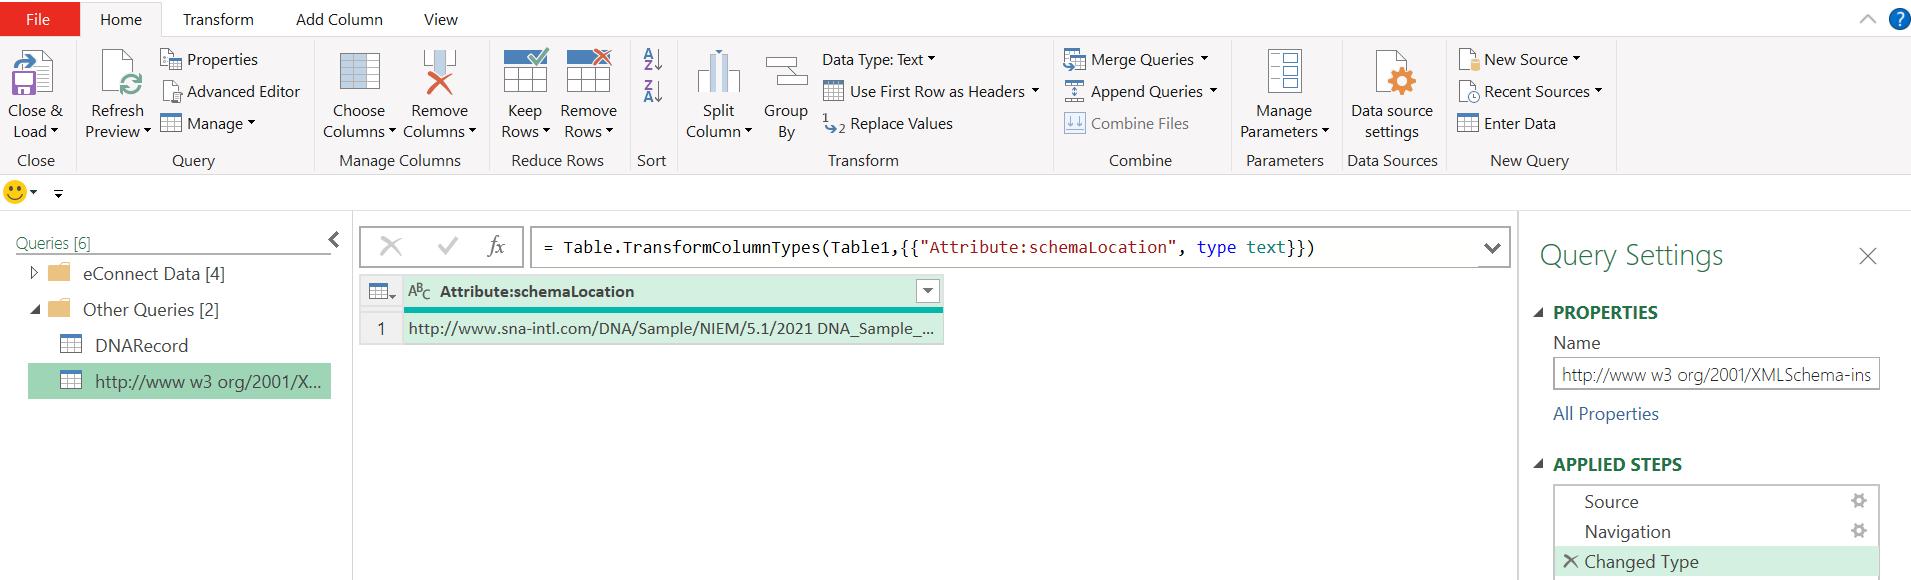Delete the Changed Type step
Image resolution: width=1911 pixels, height=580 pixels.
pos(1570,561)
